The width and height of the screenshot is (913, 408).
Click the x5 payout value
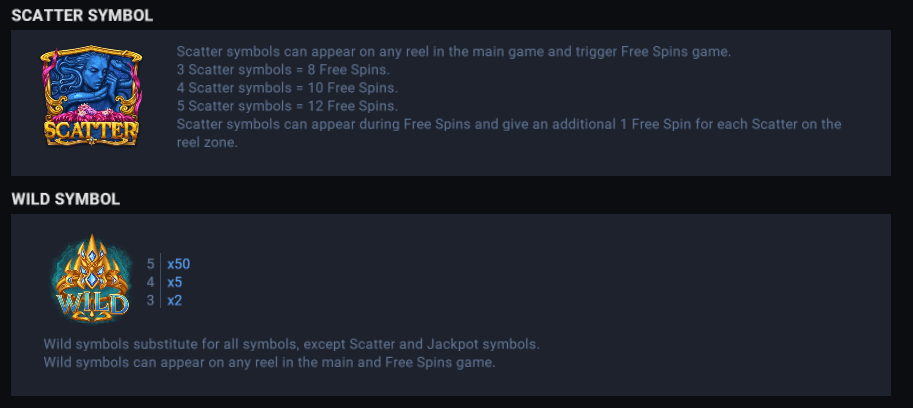tap(174, 282)
